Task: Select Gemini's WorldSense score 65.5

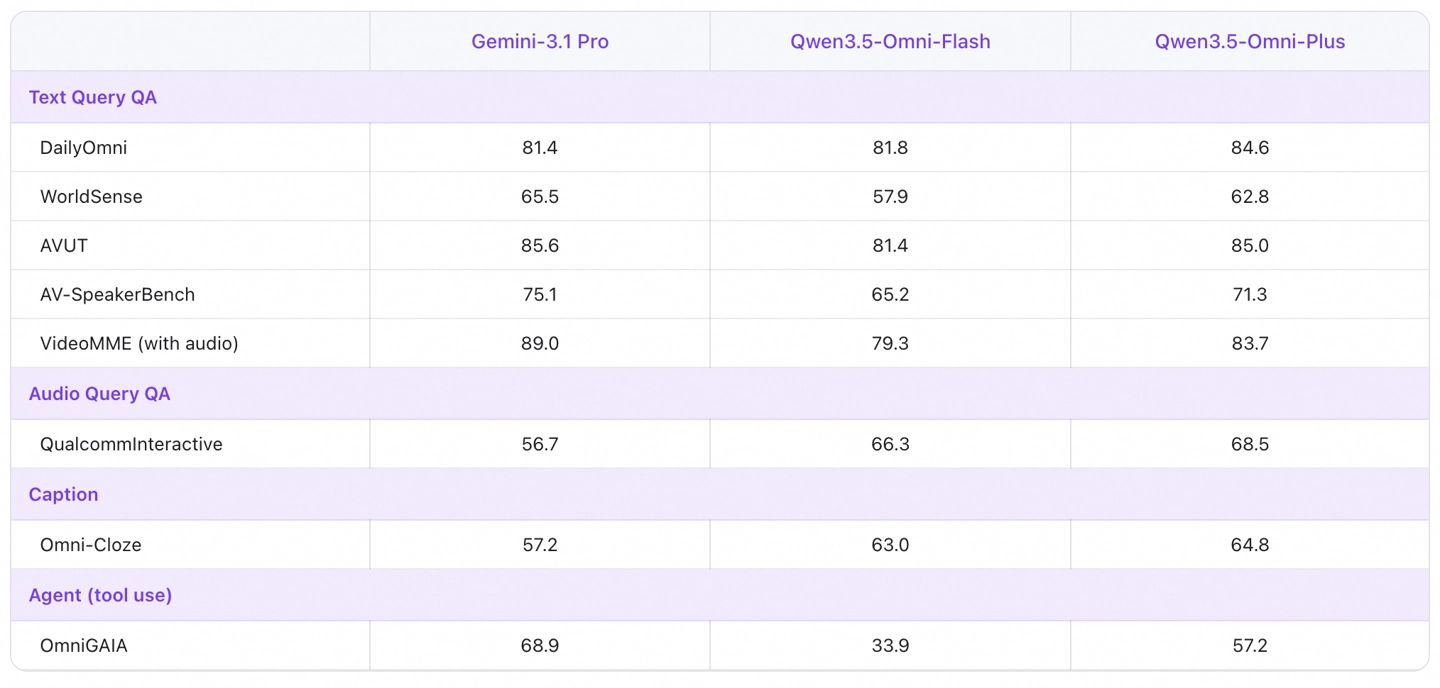Action: [540, 197]
